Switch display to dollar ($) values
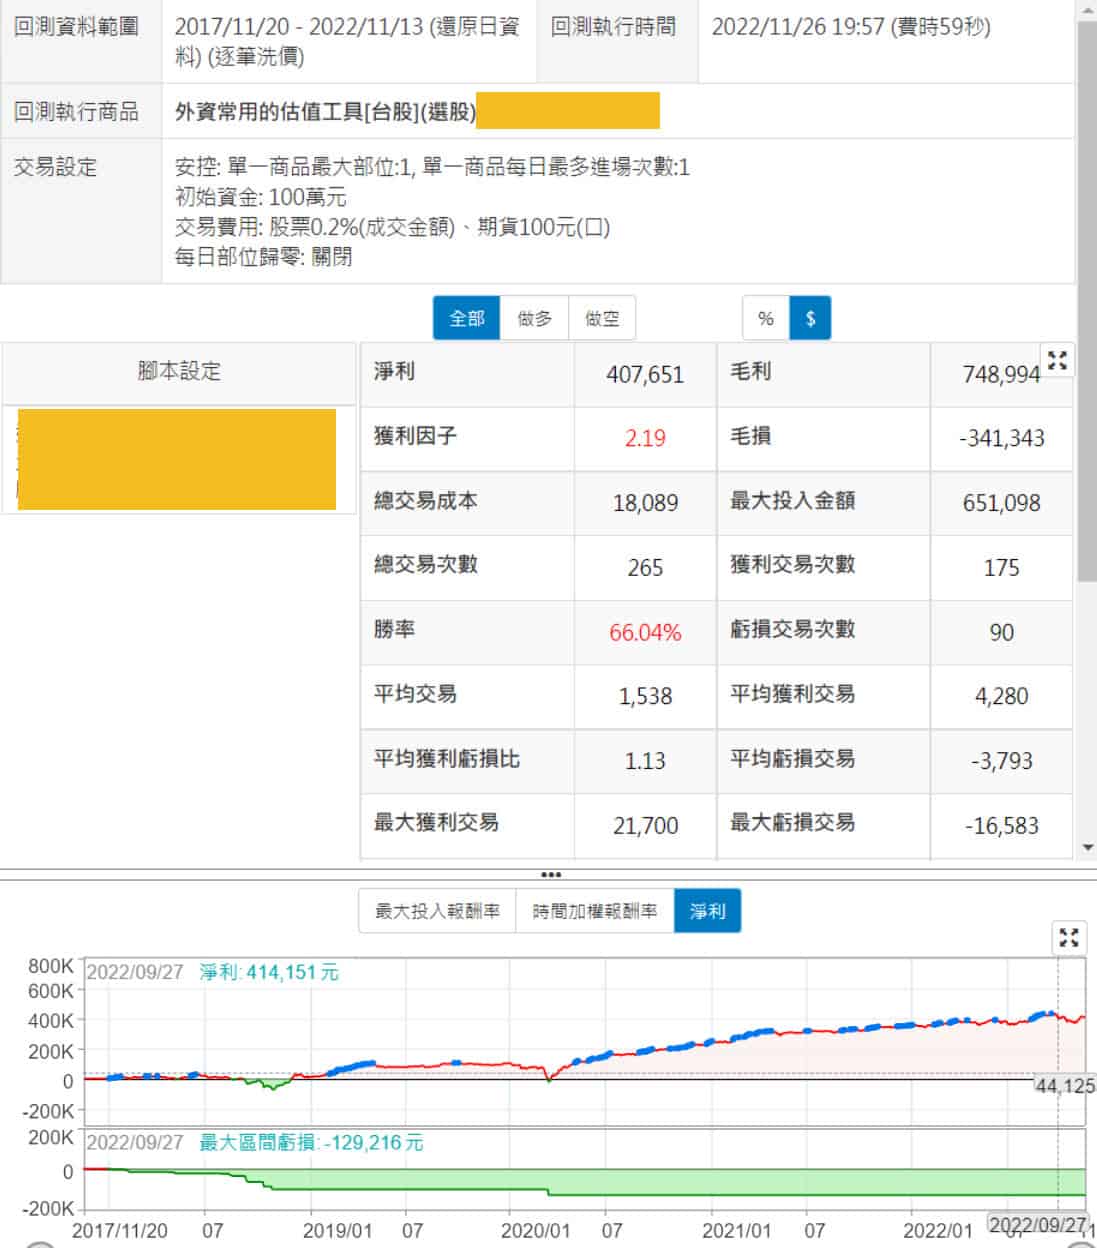Image resolution: width=1097 pixels, height=1248 pixels. click(x=810, y=319)
